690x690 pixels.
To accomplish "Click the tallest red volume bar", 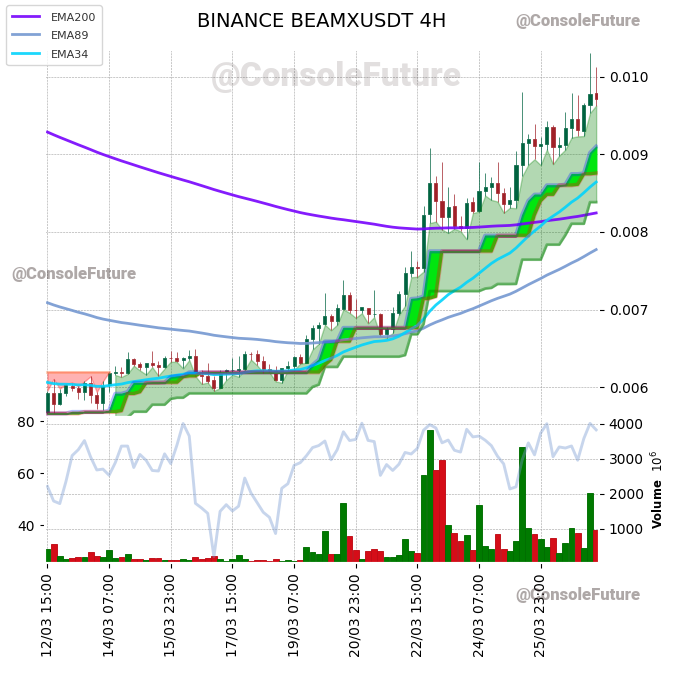I will 443,511.
